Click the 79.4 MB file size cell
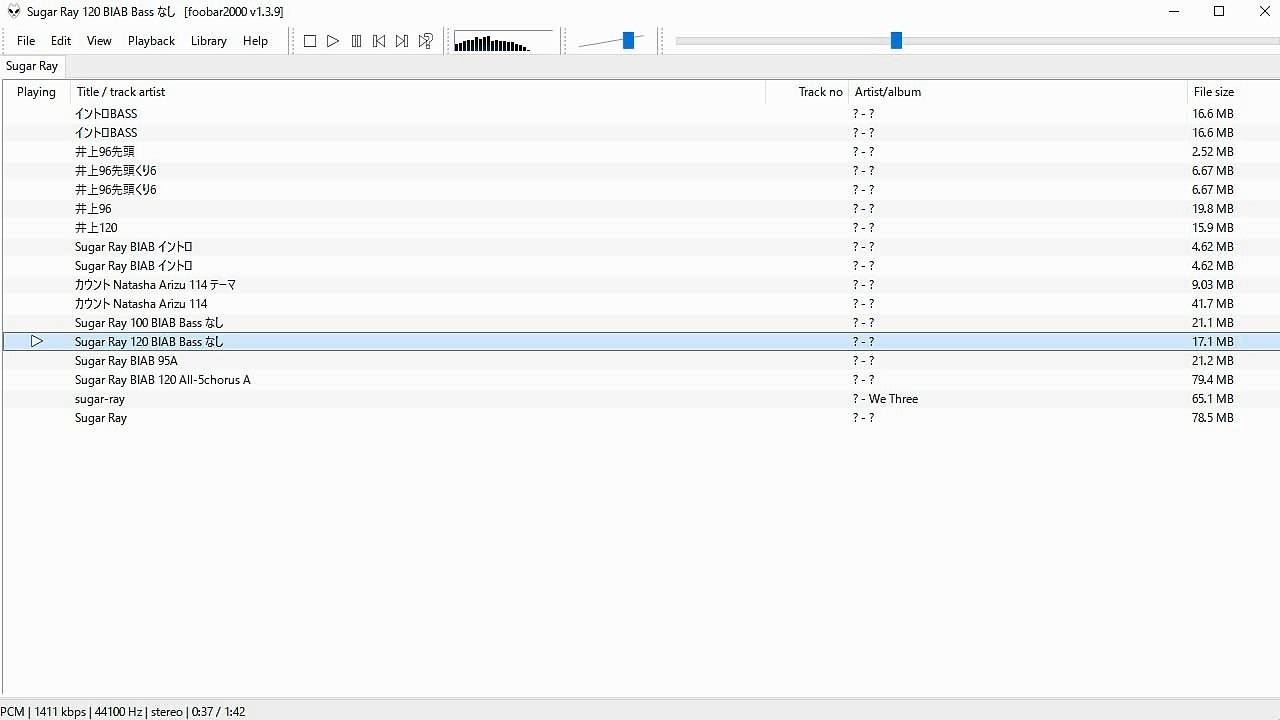This screenshot has height=720, width=1280. [x=1212, y=380]
